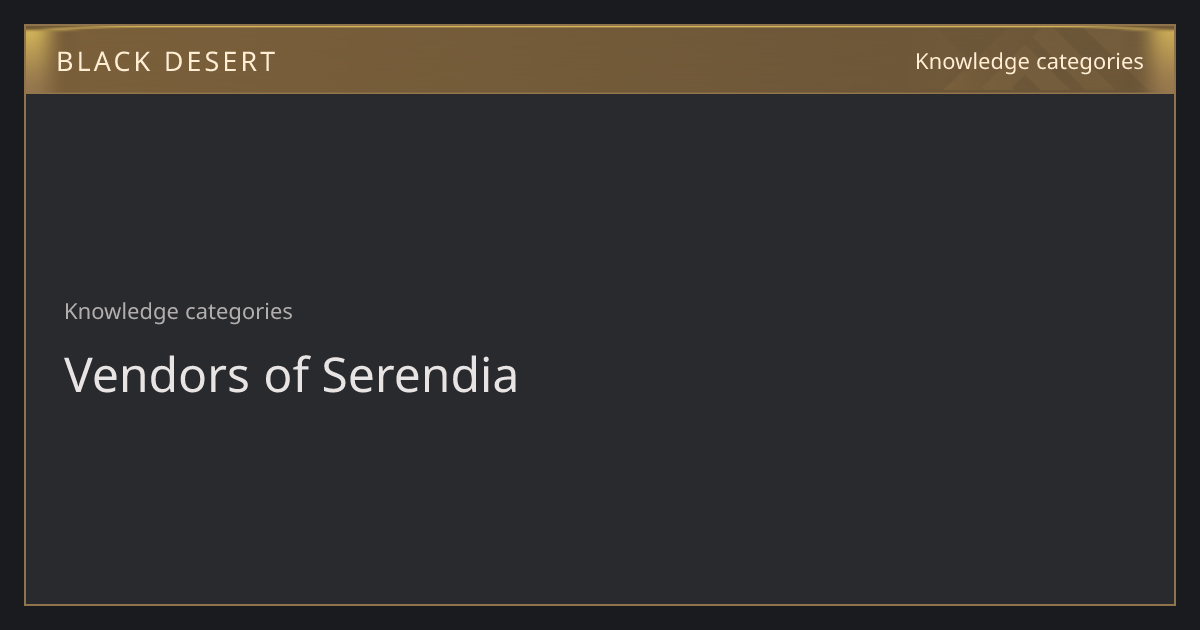Image resolution: width=1200 pixels, height=630 pixels.
Task: Click the word Knowledge in the gray breadcrumb
Action: click(x=121, y=312)
